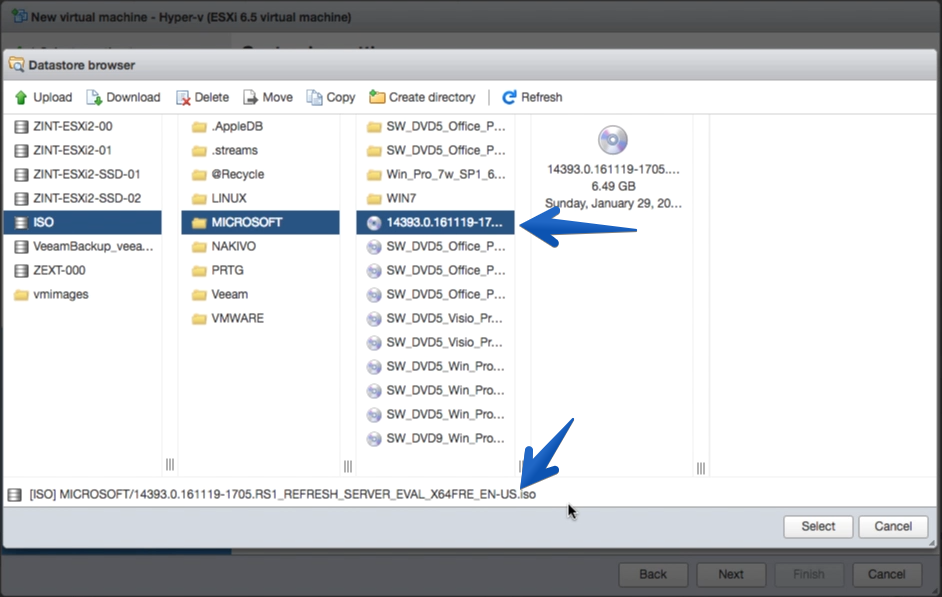
Task: Open the Win_Pro_7w_SP1_6... folder
Action: (436, 174)
